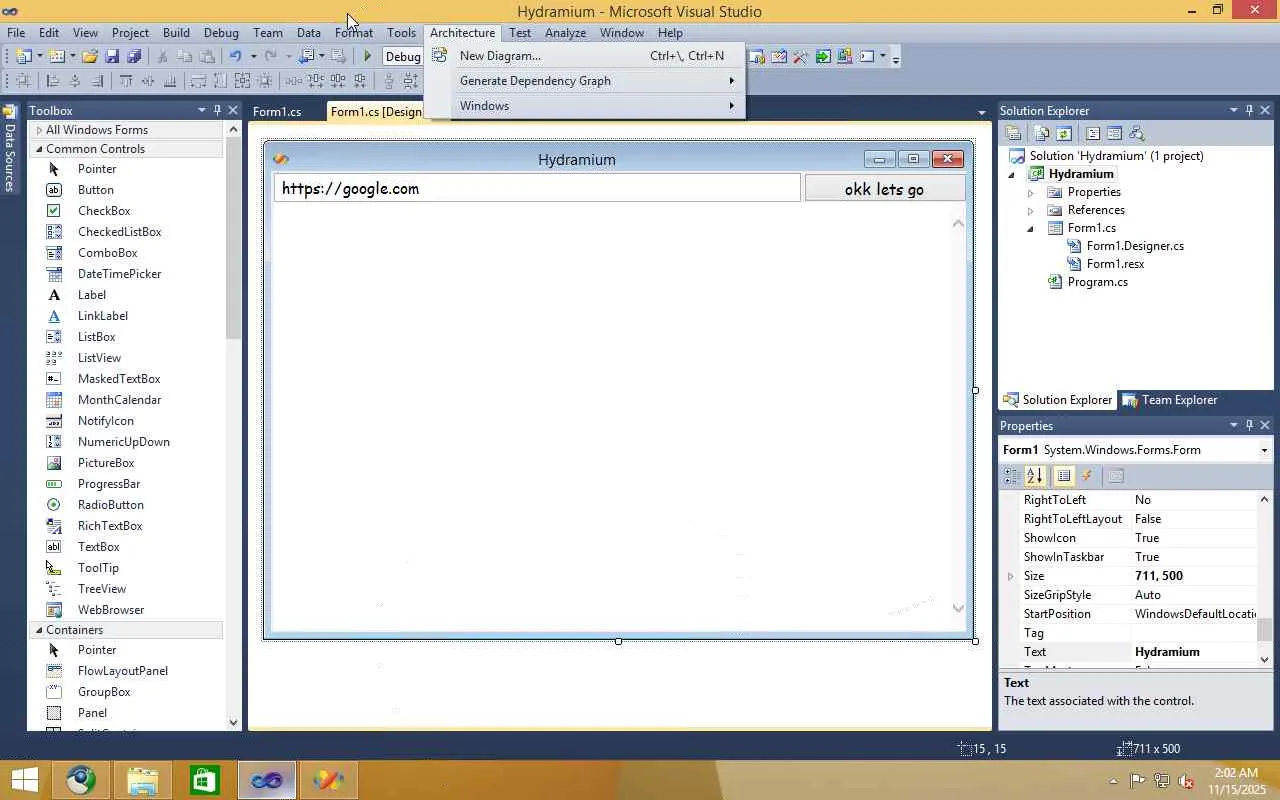The width and height of the screenshot is (1280, 800).
Task: Open File Explorer from the taskbar
Action: [x=143, y=780]
